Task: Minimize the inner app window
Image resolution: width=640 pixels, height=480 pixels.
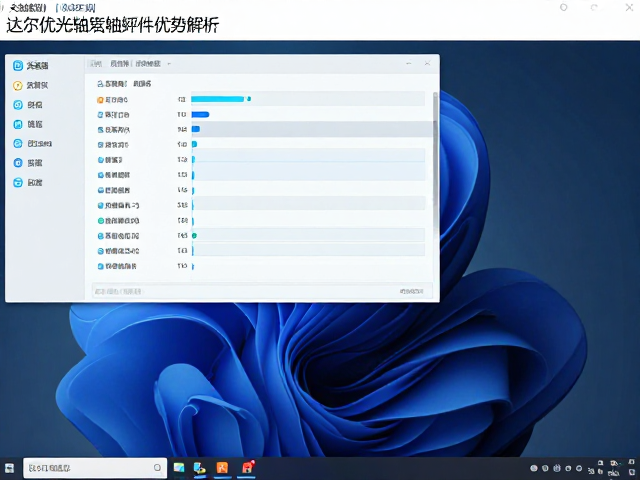Action: [x=409, y=63]
